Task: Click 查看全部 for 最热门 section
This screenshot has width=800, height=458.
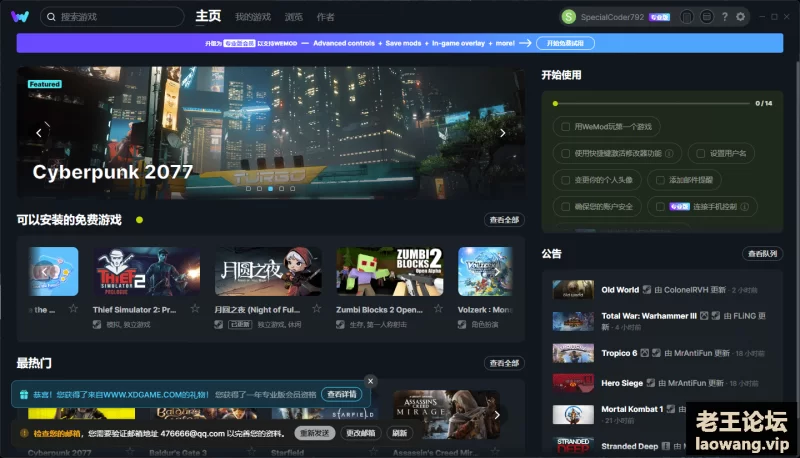Action: tap(504, 363)
